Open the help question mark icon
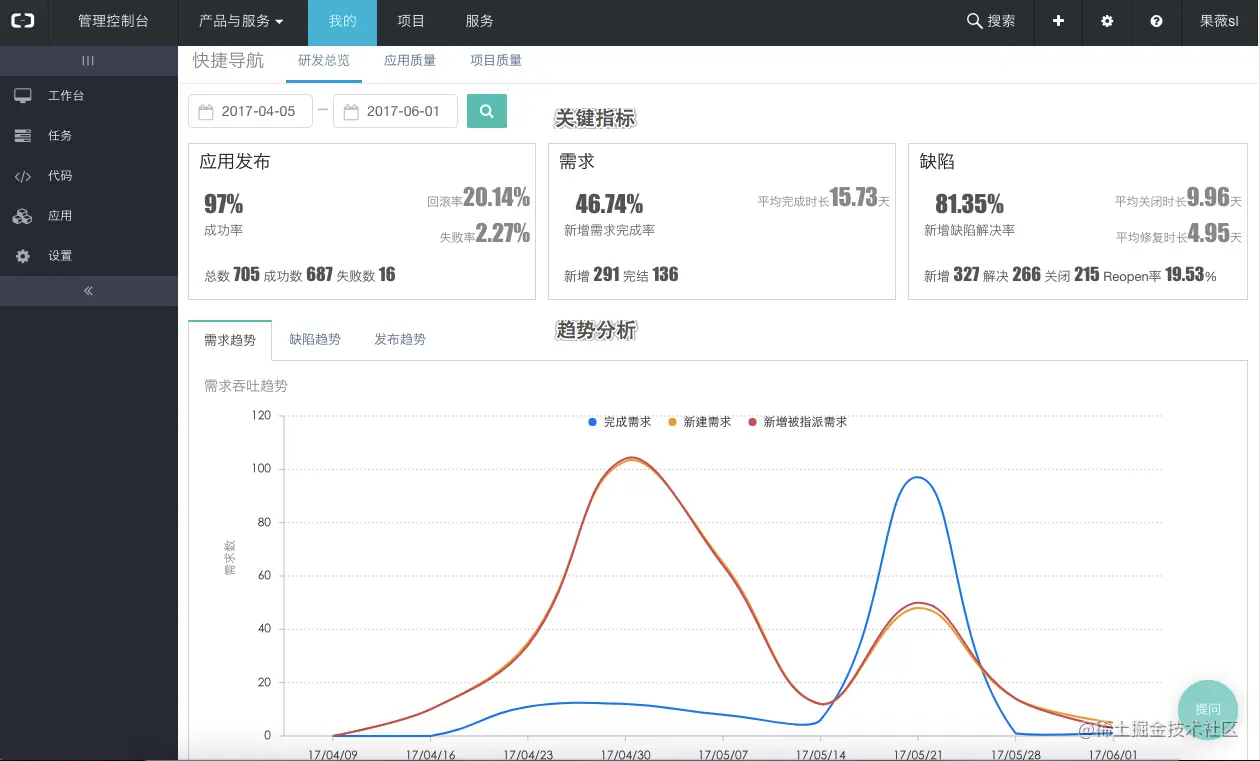The width and height of the screenshot is (1260, 761). (x=1156, y=21)
